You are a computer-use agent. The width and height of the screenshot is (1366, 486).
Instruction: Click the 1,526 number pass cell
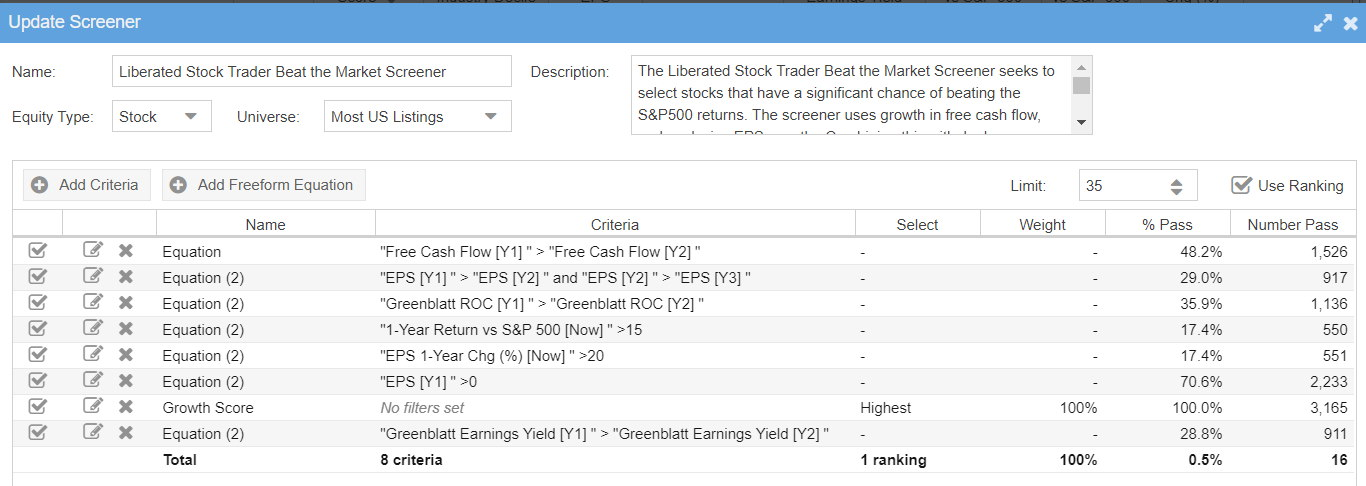1328,251
